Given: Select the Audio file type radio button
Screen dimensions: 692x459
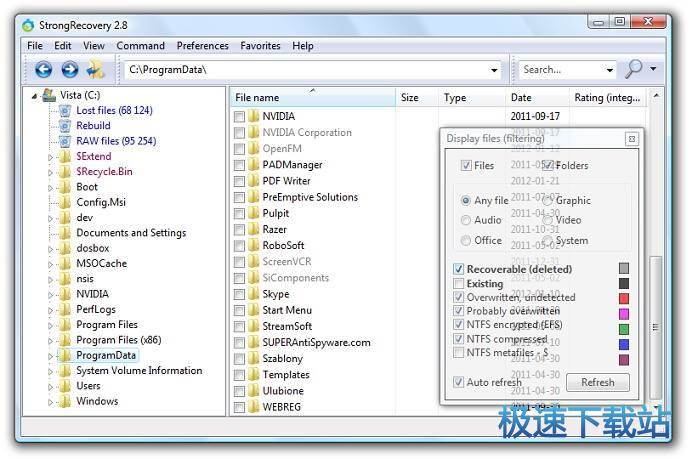Looking at the screenshot, I should [x=466, y=220].
